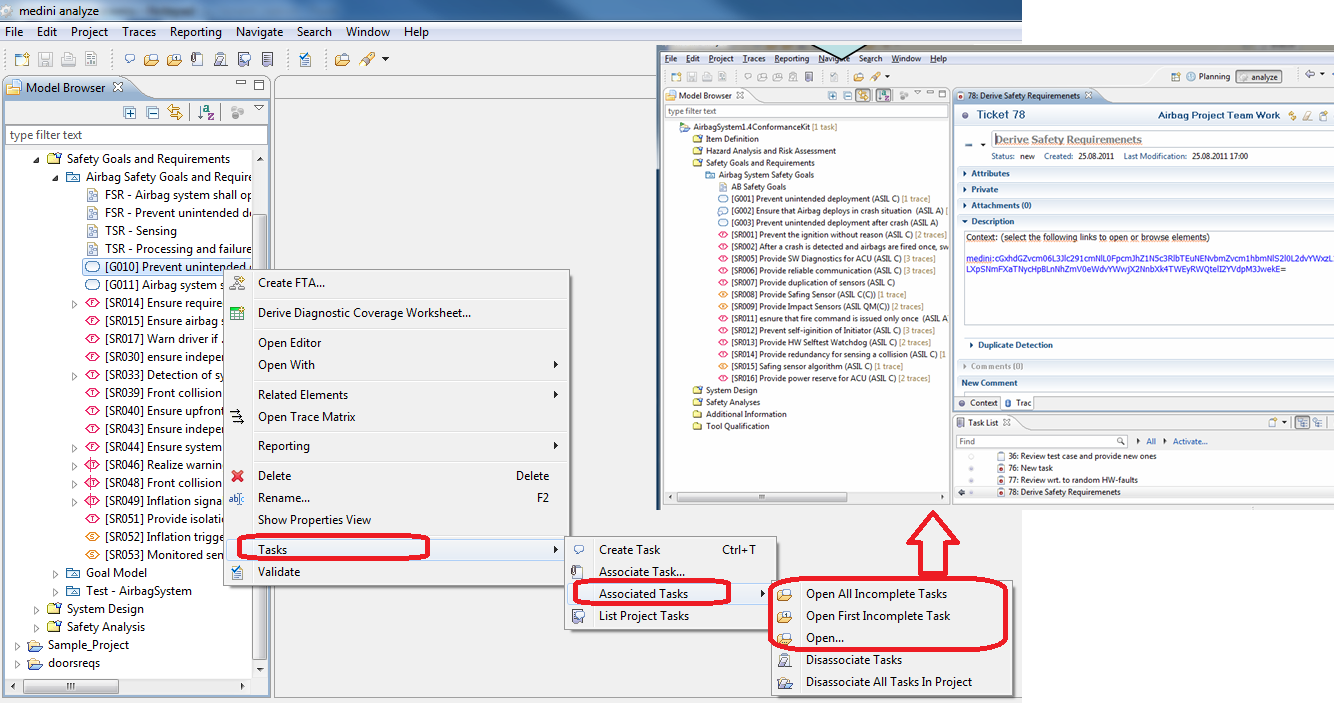Click the flashlight search icon in main toolbar
The image size is (1343, 707).
(x=366, y=60)
